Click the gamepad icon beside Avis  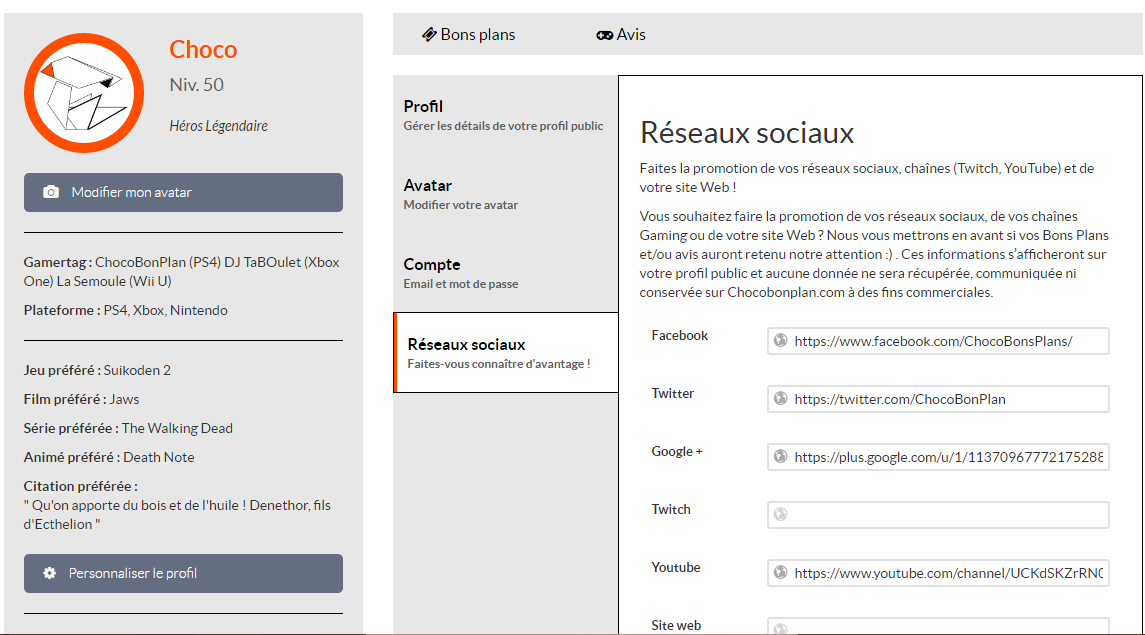point(605,35)
